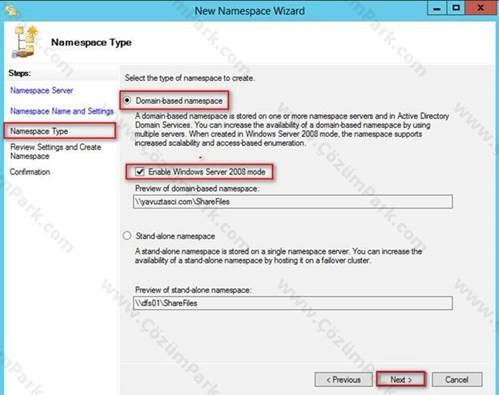Click the domain-based namespace preview field
This screenshot has height=395, width=499.
click(x=293, y=202)
